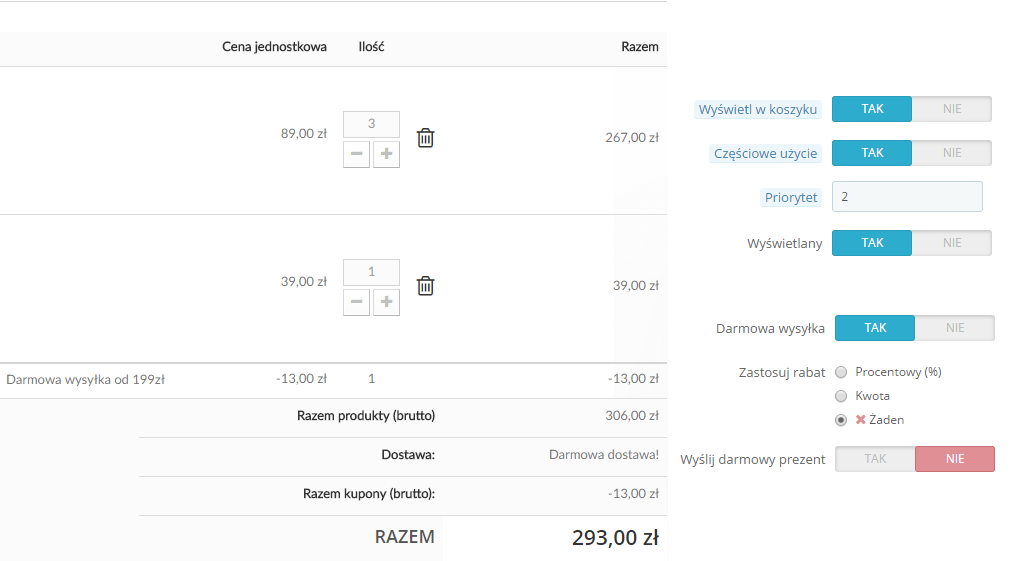
Task: Click the Priorytet input field
Action: (x=907, y=197)
